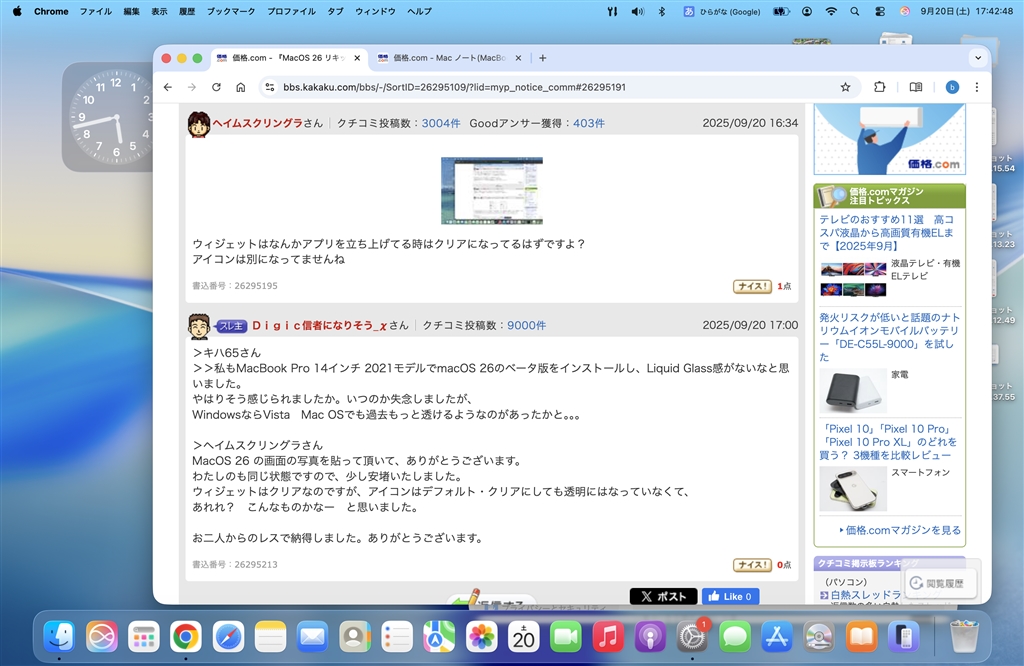
Task: Click ナイス! on post 26295195
Action: (752, 286)
